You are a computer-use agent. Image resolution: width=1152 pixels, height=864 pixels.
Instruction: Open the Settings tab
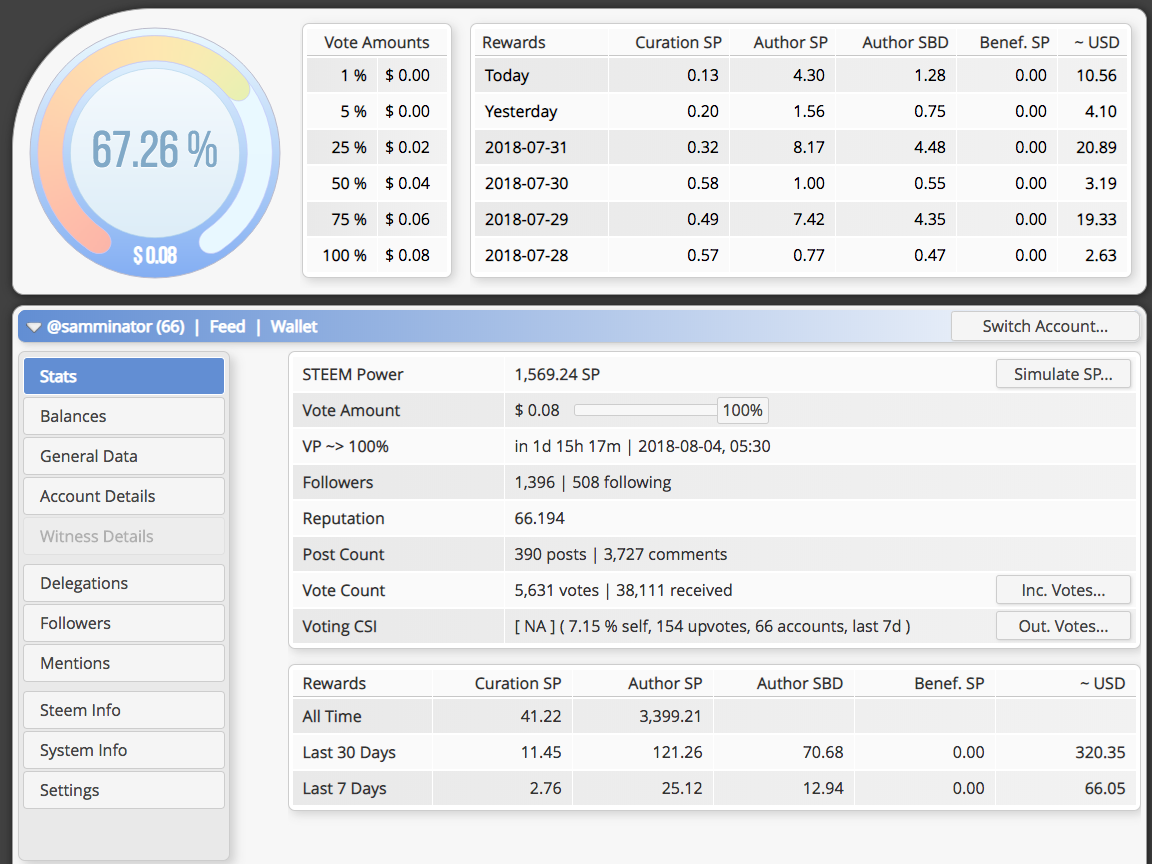click(x=124, y=790)
